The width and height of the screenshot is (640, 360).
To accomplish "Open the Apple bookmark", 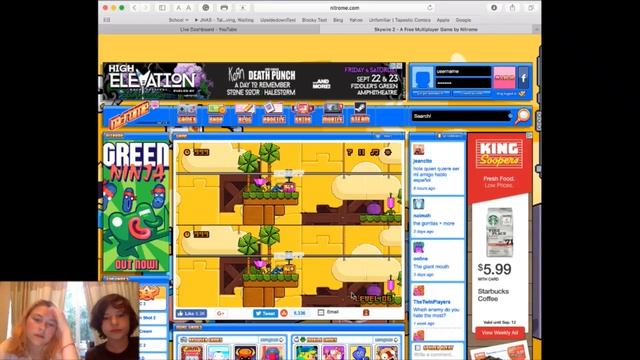I will point(443,20).
